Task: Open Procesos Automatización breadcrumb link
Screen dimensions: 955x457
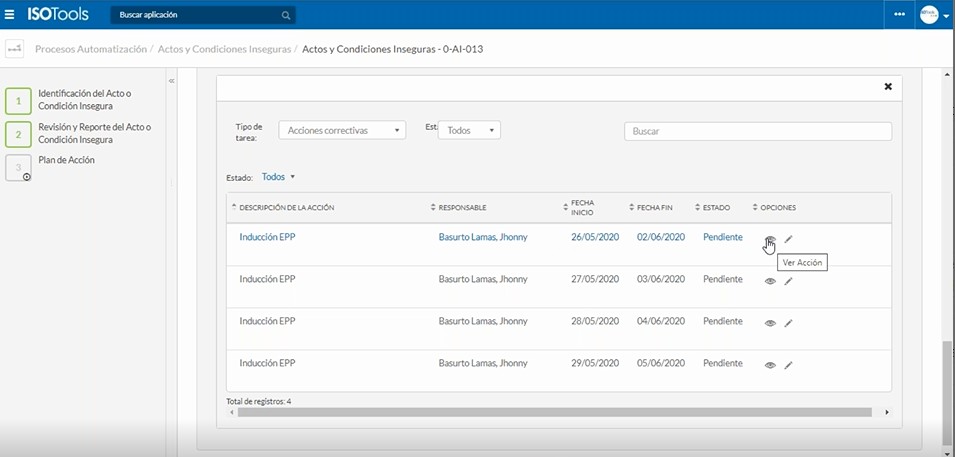Action: coord(91,49)
